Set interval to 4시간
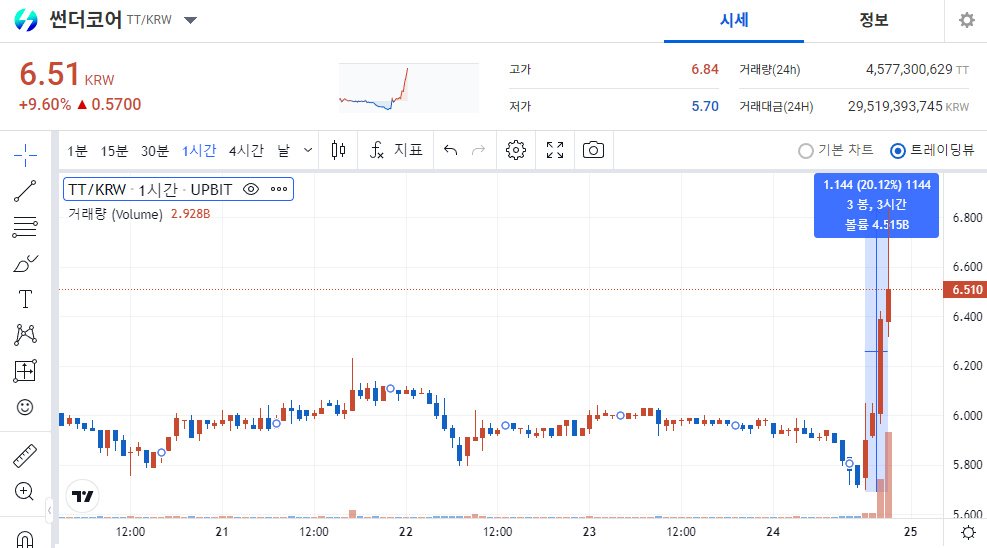Image resolution: width=987 pixels, height=548 pixels. point(246,151)
